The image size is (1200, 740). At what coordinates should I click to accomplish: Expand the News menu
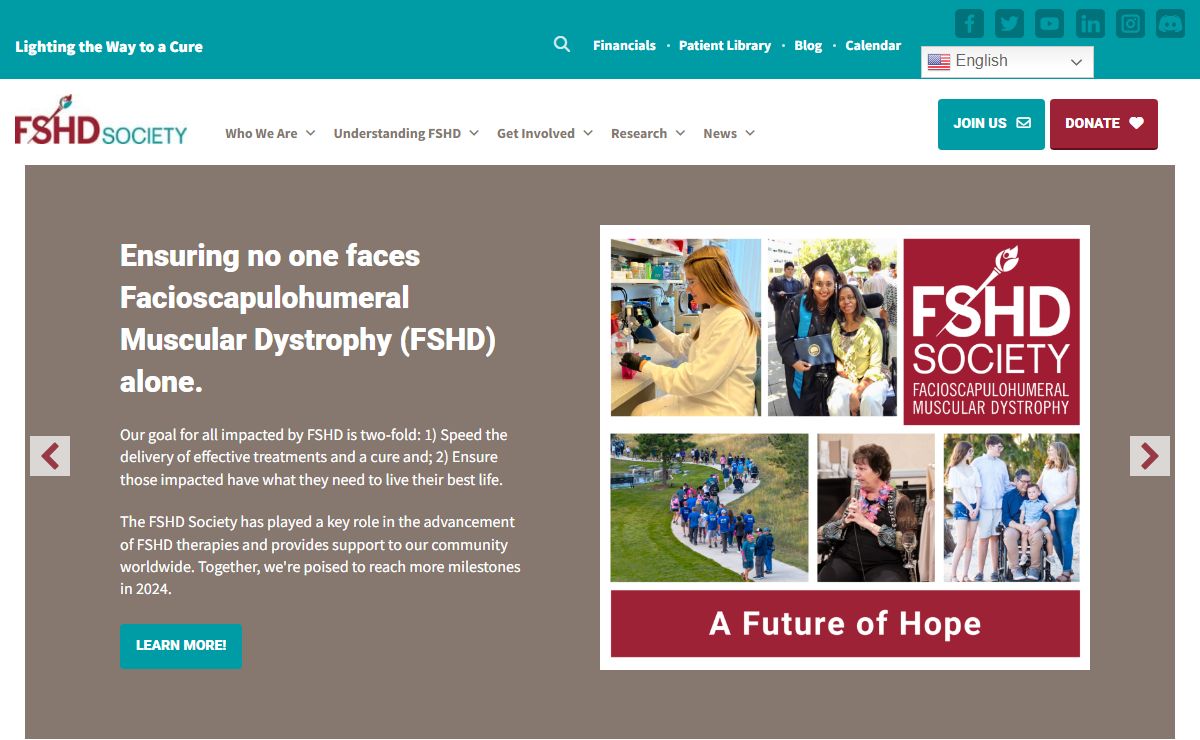tap(729, 133)
